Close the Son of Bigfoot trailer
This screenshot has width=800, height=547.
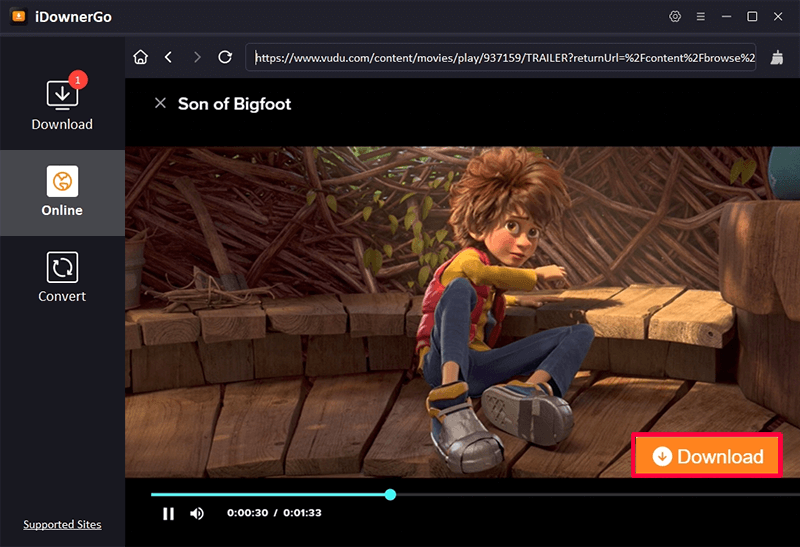(x=160, y=104)
